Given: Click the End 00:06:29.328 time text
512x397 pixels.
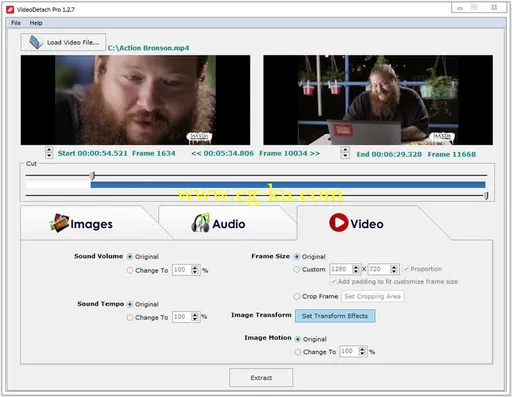Looking at the screenshot, I should click(389, 154).
